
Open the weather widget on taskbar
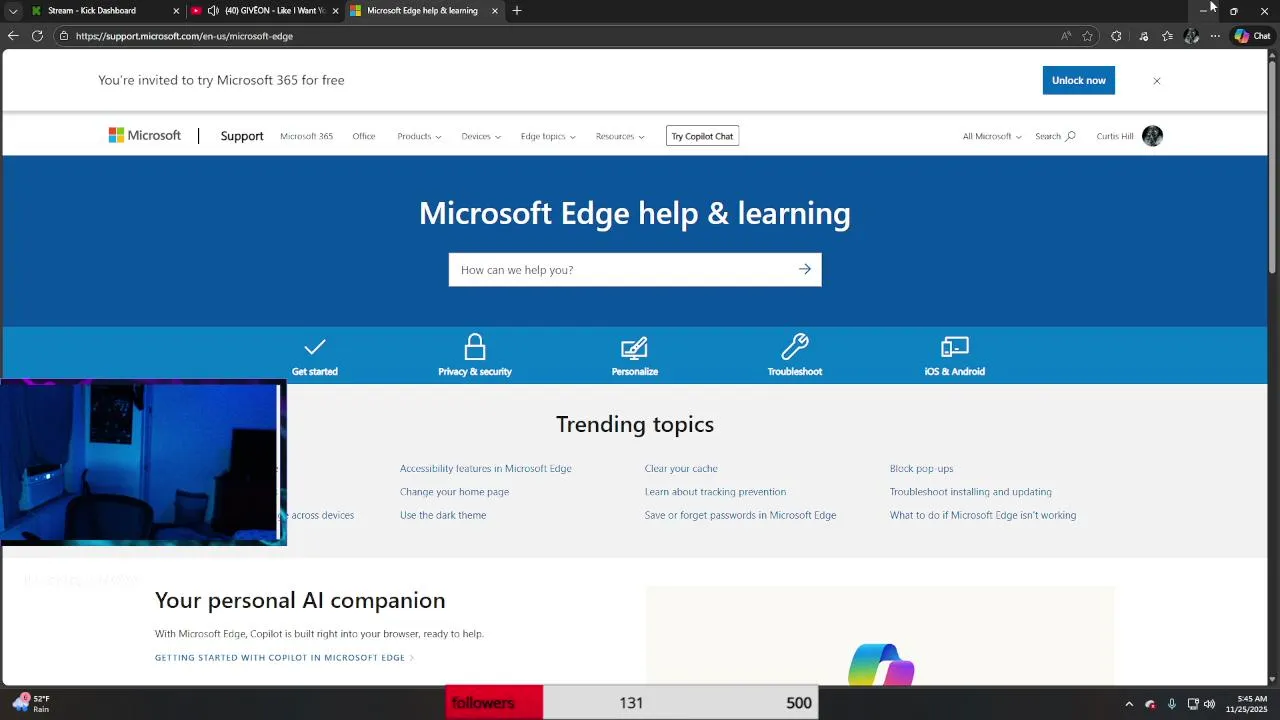(31, 703)
